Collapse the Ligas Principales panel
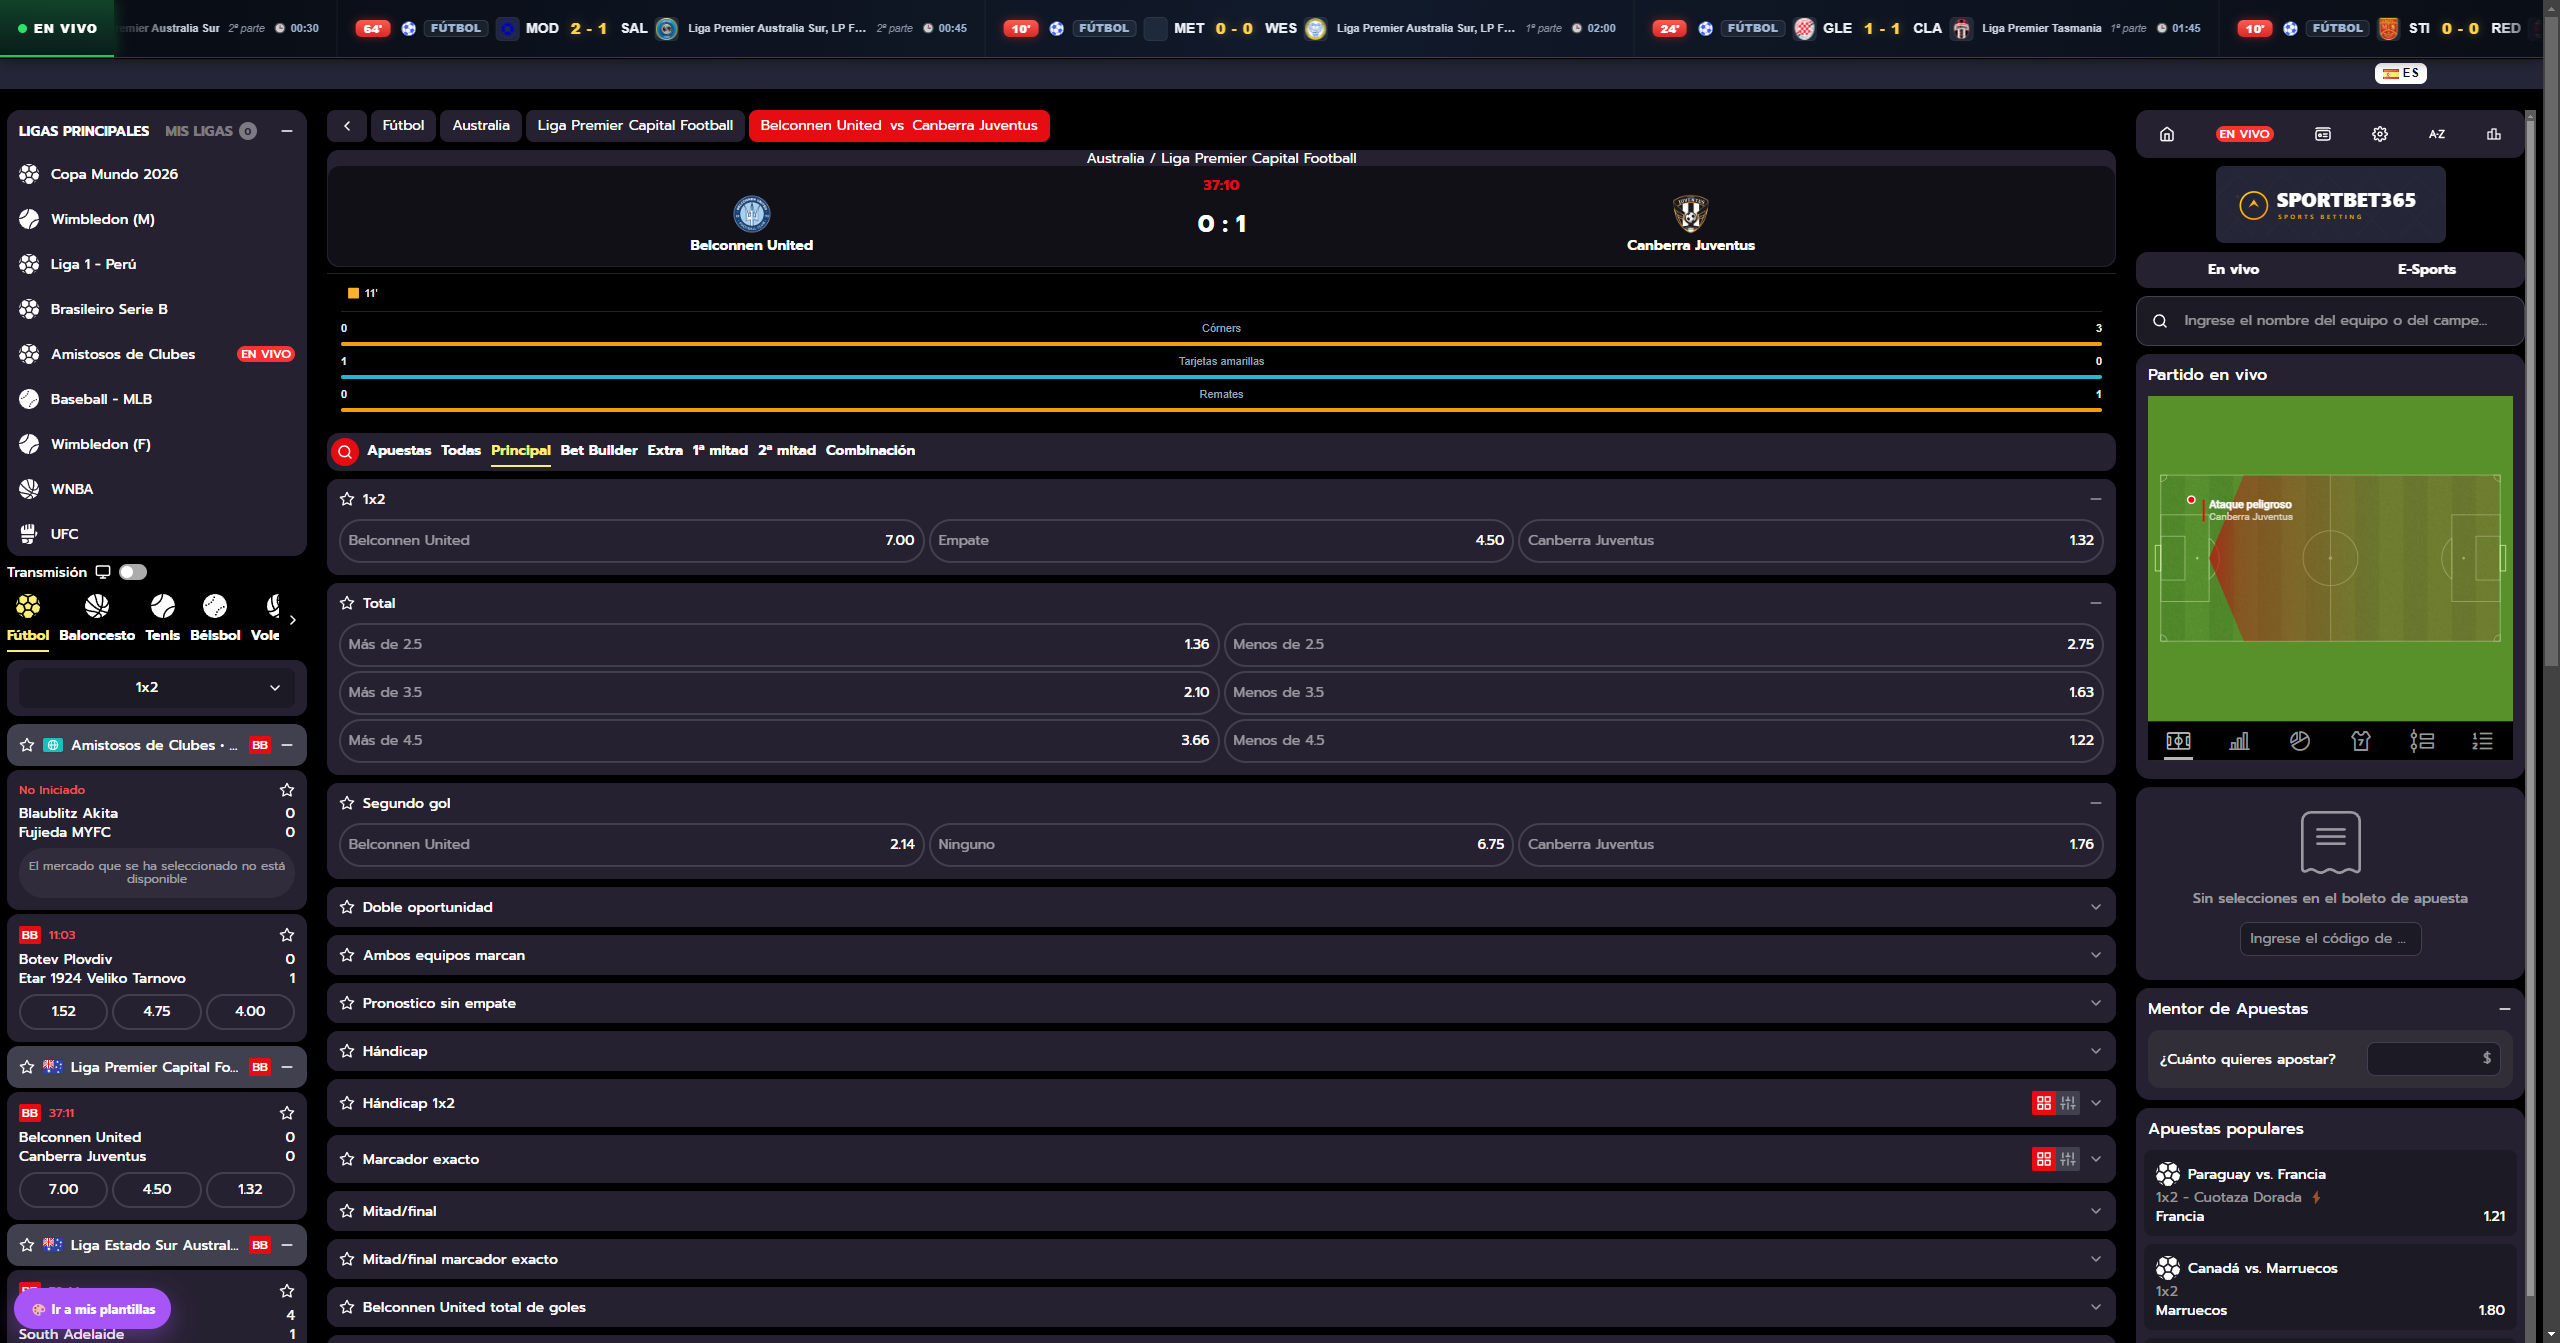 point(287,131)
